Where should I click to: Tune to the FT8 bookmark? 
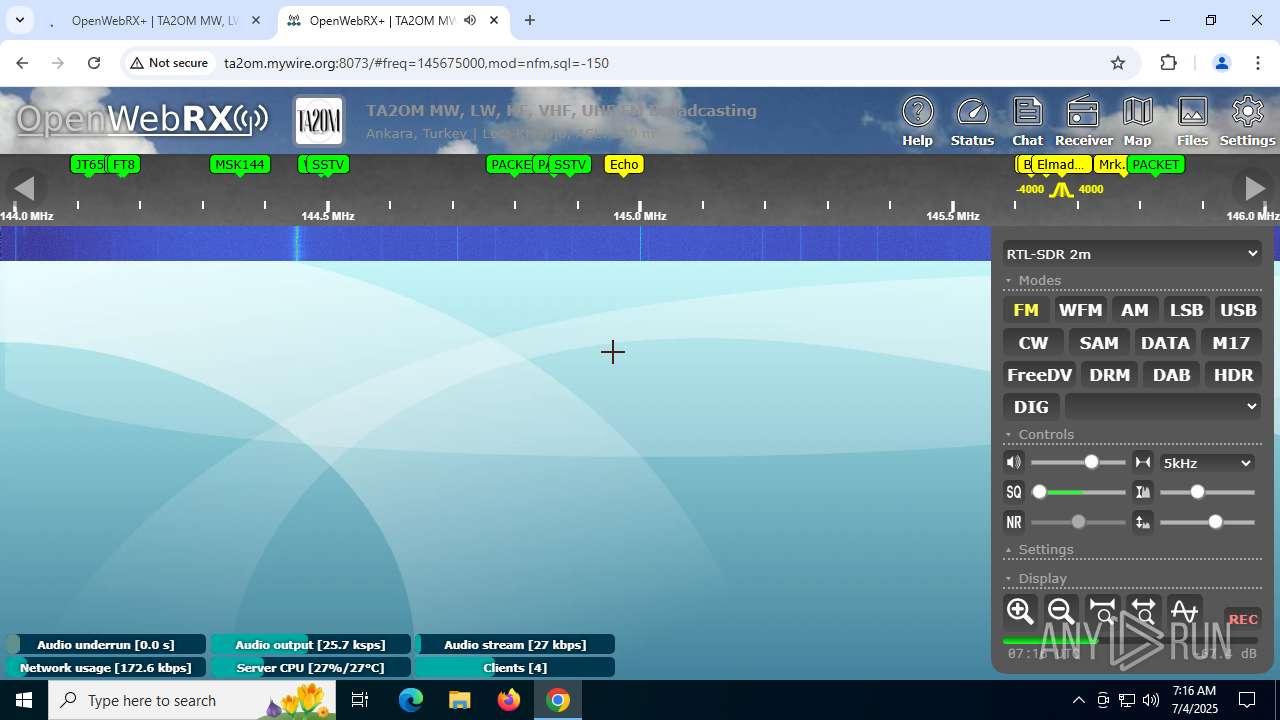(123, 165)
